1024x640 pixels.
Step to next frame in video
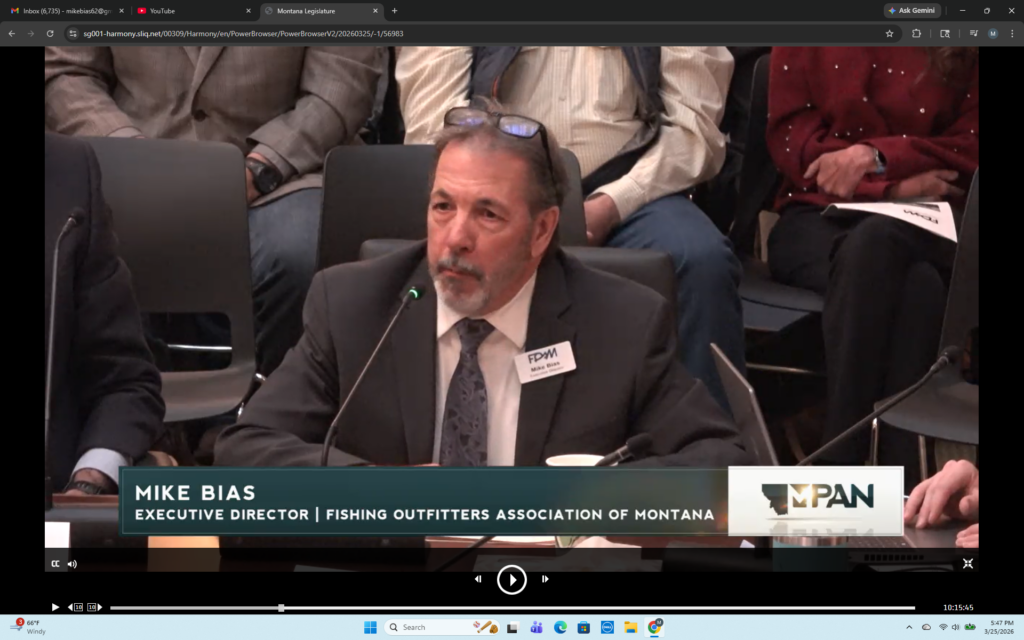[545, 579]
